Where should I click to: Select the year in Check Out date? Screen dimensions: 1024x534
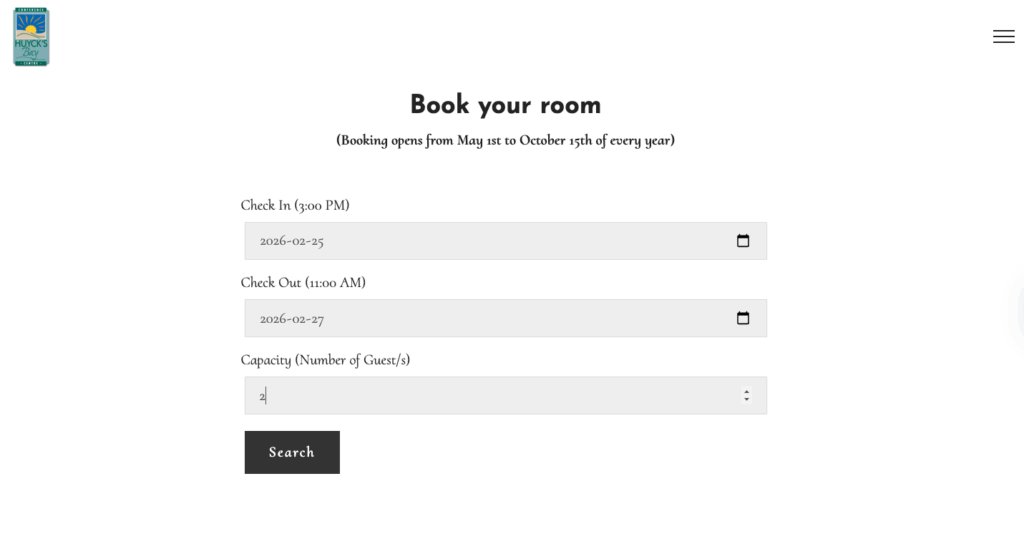coord(271,319)
